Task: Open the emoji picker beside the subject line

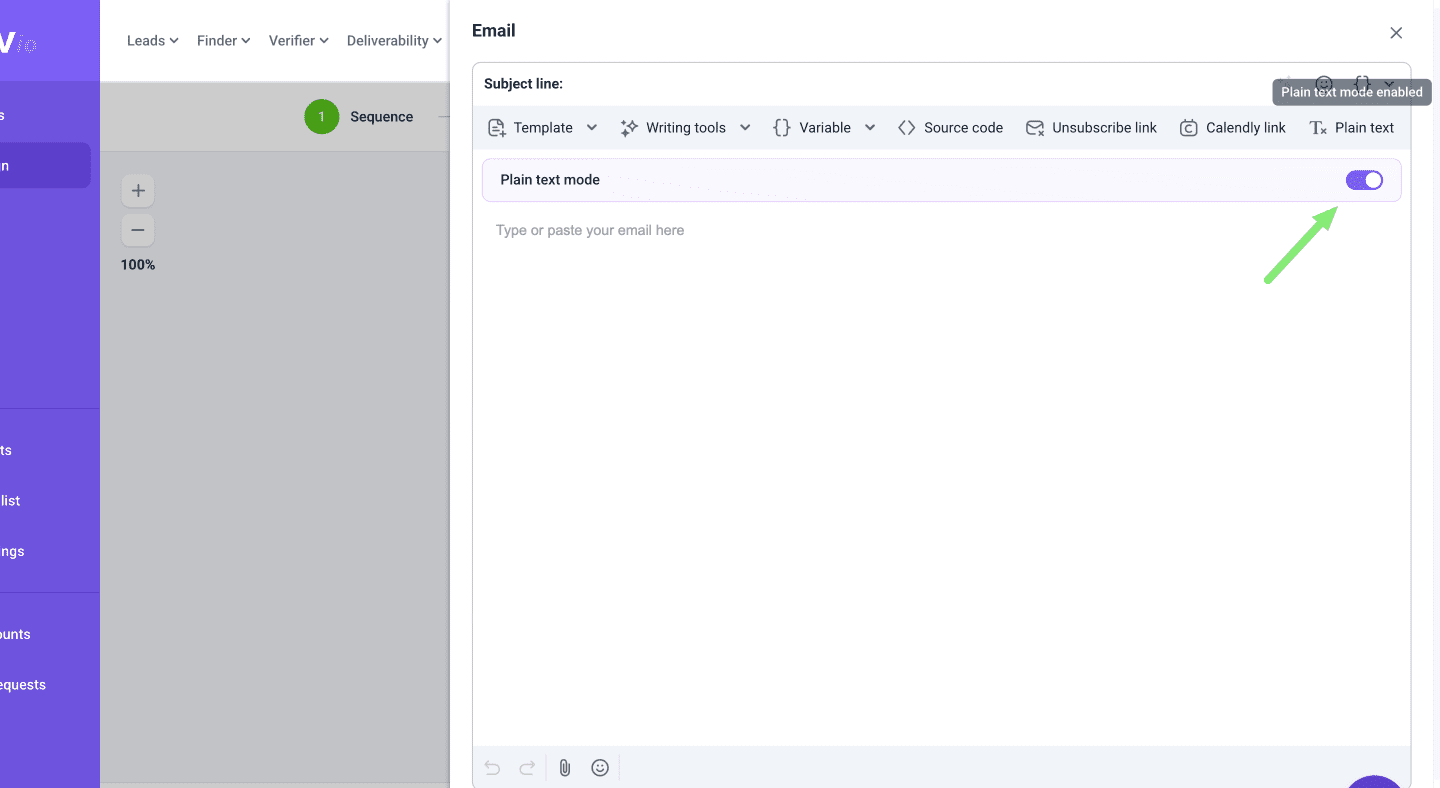Action: pyautogui.click(x=1323, y=84)
